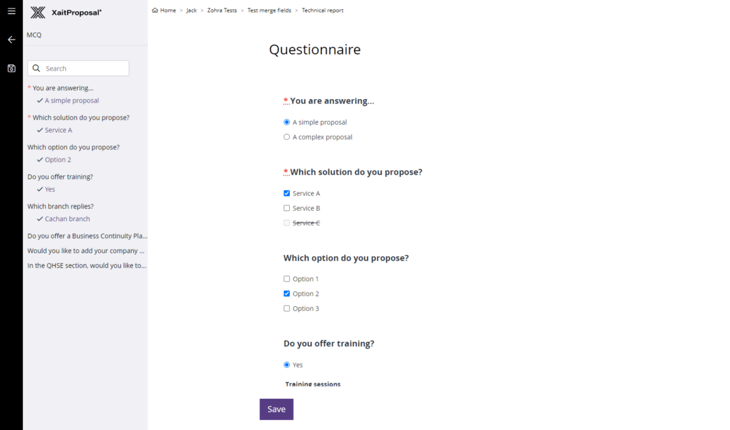Check the Service B checkbox
The image size is (730, 430).
point(287,208)
